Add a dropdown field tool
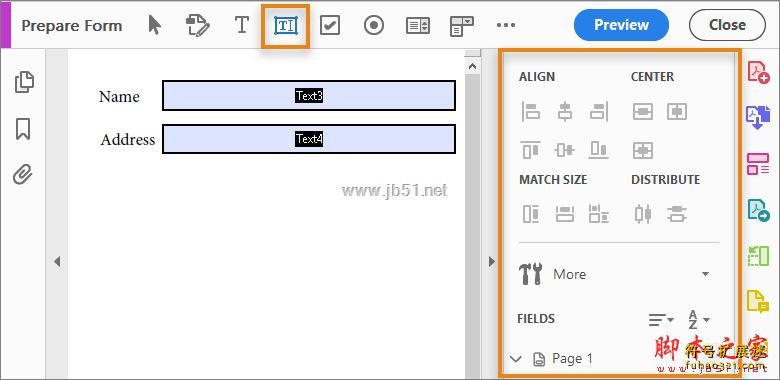The height and width of the screenshot is (380, 780). pos(462,25)
